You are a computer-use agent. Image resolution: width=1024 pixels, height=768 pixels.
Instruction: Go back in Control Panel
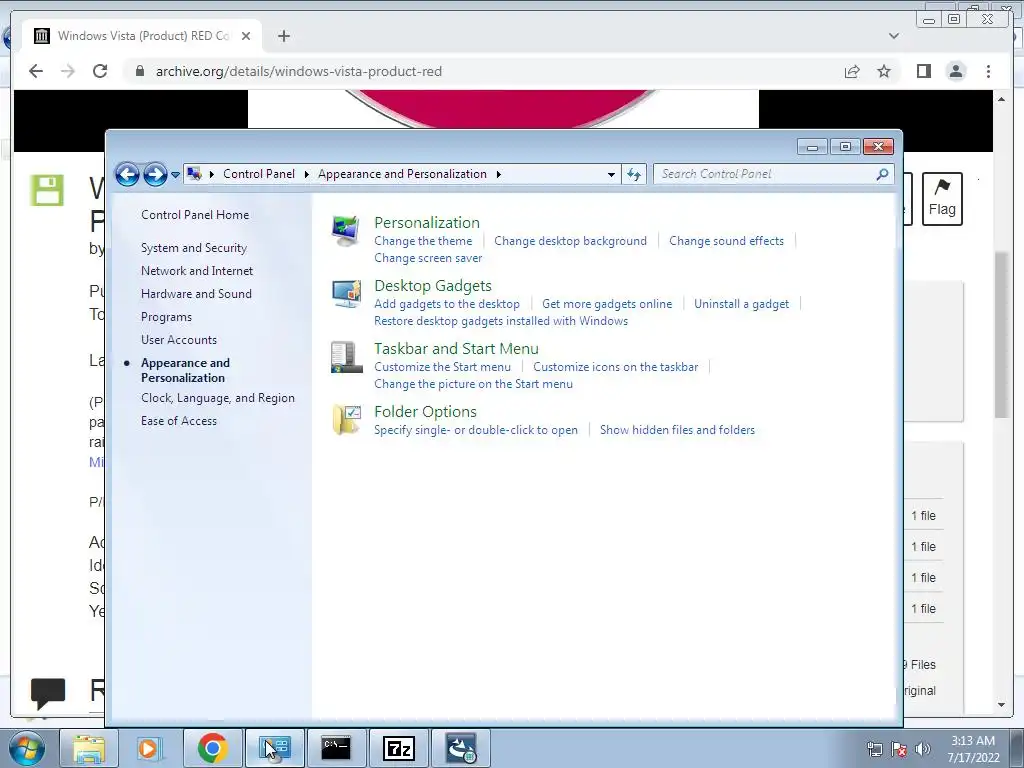pyautogui.click(x=127, y=174)
